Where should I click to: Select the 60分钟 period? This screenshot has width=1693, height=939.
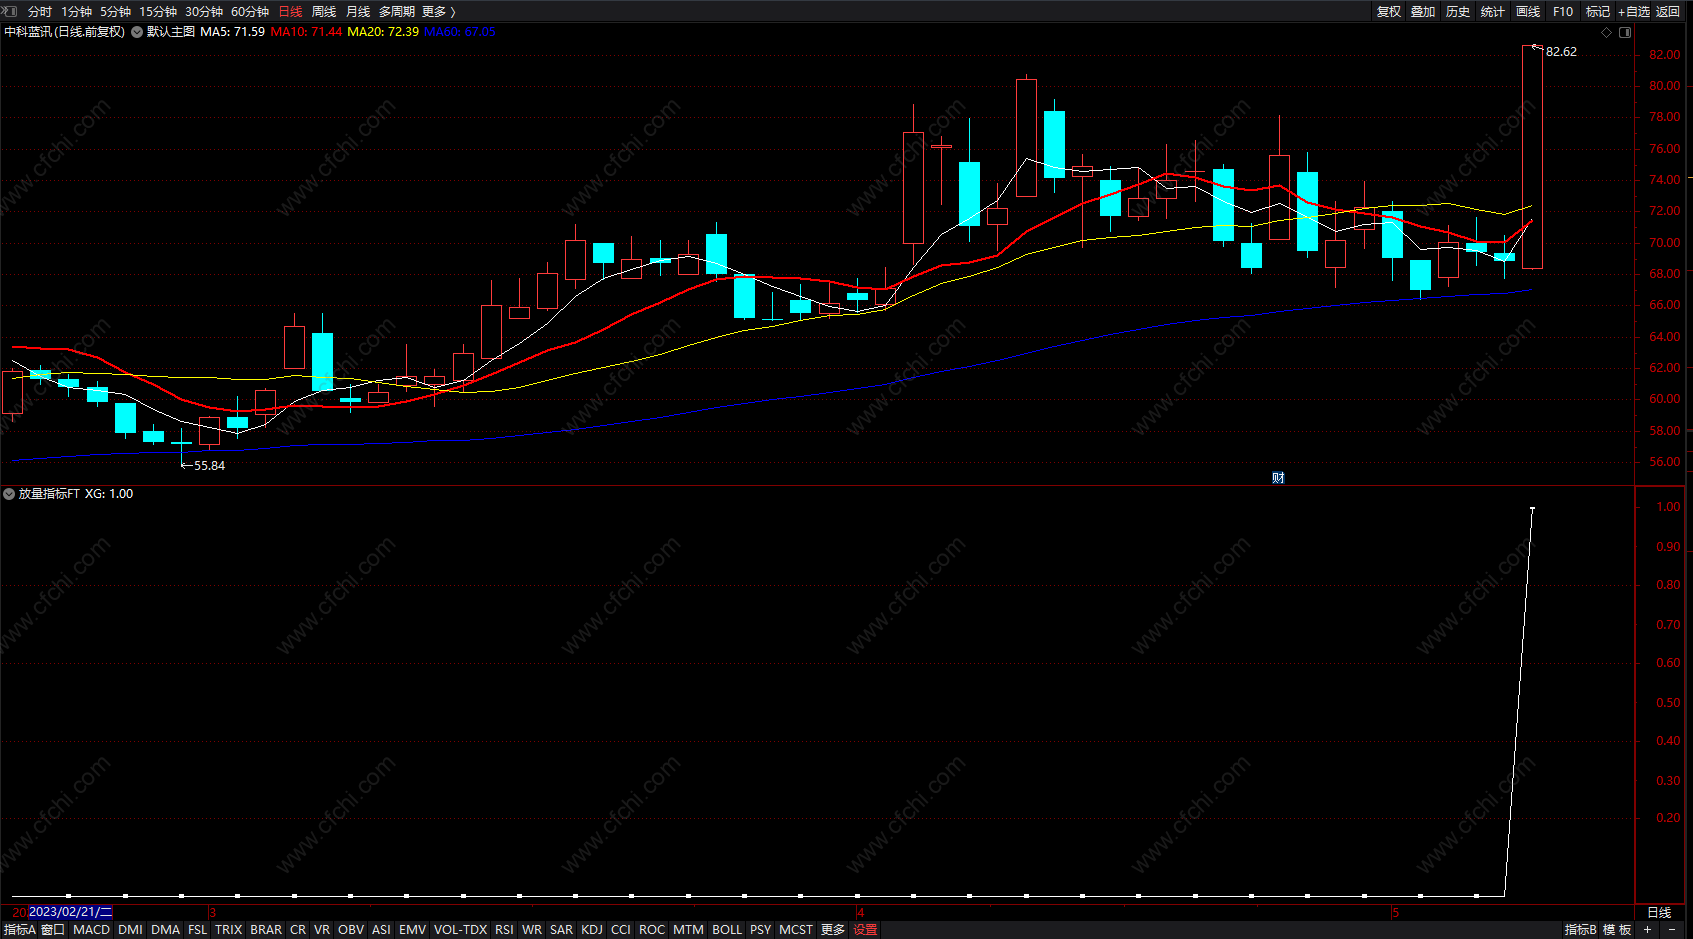coord(250,12)
